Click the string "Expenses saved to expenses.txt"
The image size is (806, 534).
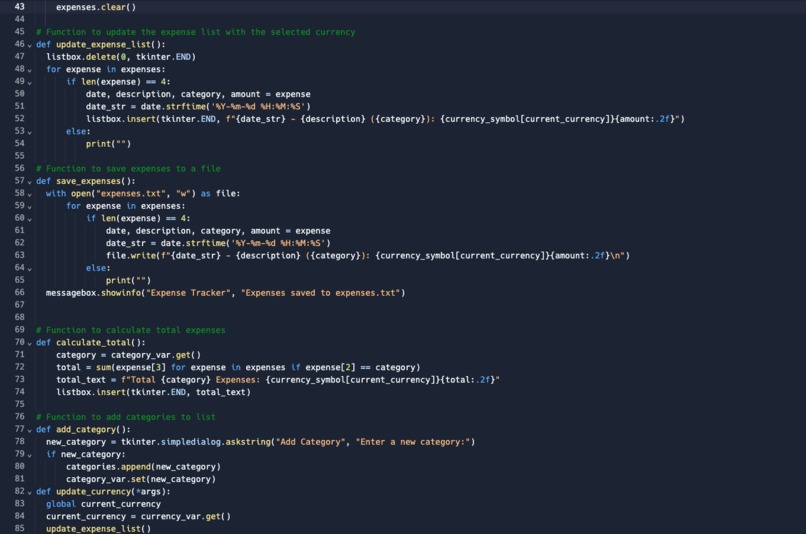pyautogui.click(x=320, y=293)
